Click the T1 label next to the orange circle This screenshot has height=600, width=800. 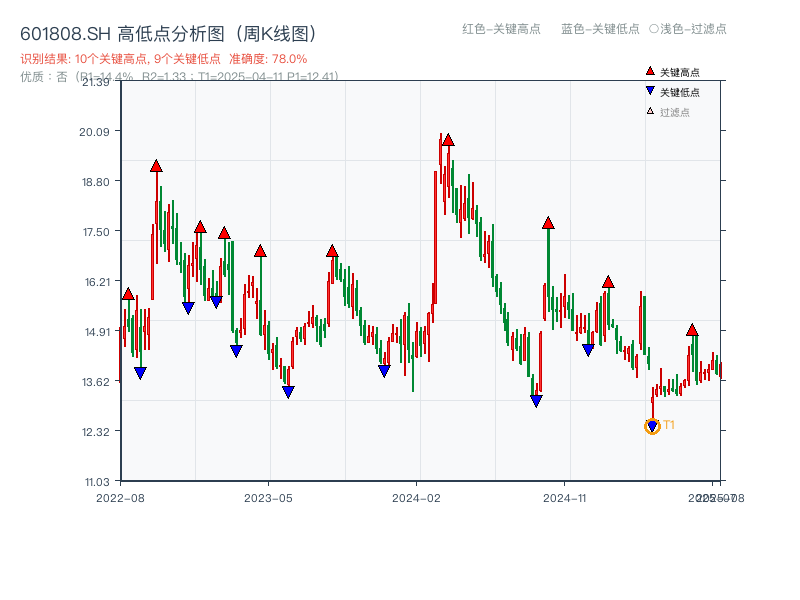(669, 426)
